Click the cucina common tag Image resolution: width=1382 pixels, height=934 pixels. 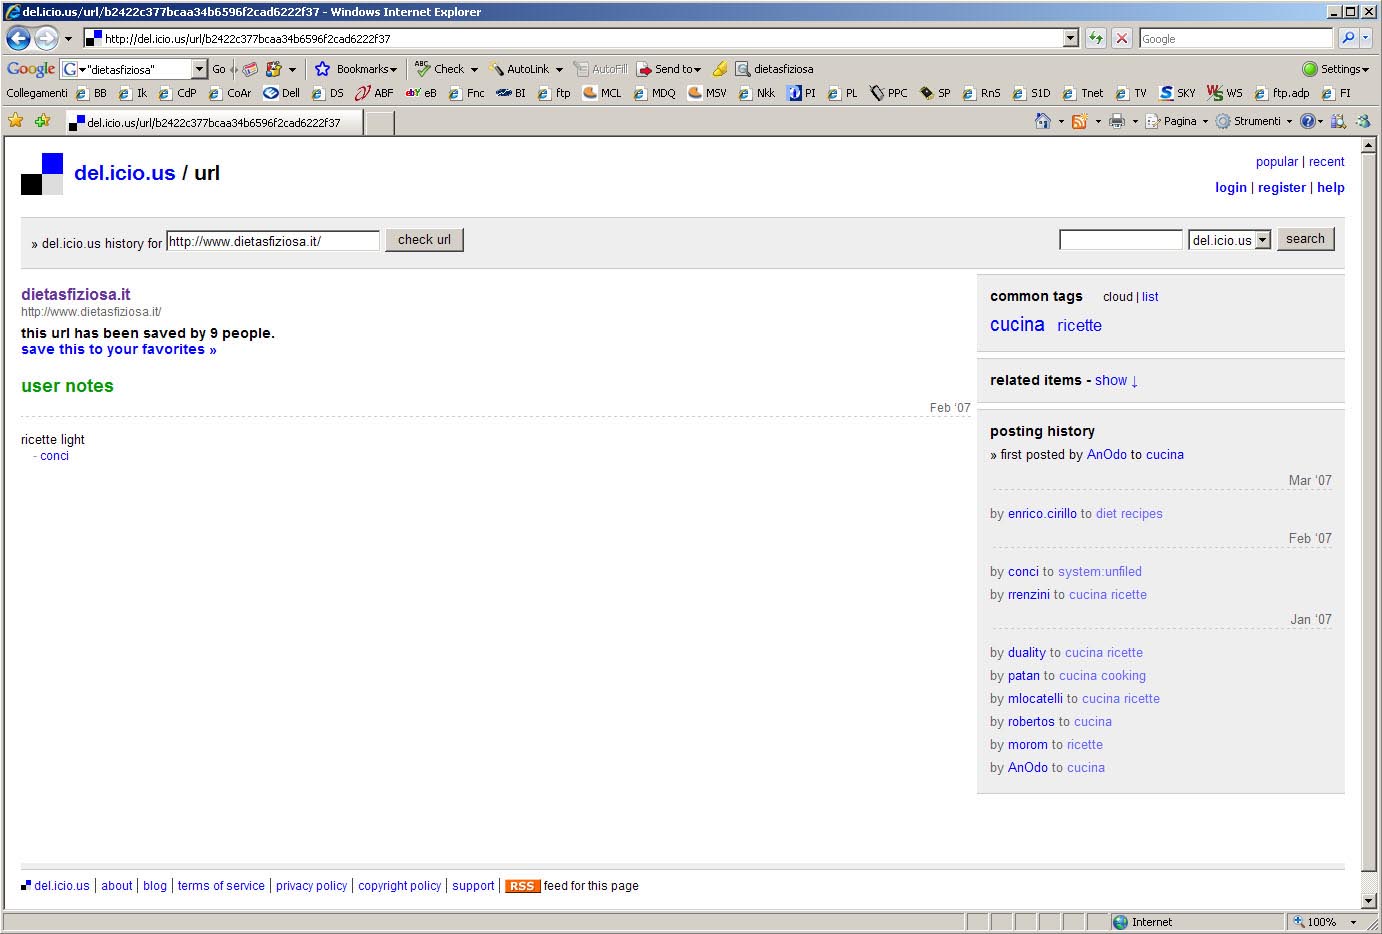(1017, 325)
